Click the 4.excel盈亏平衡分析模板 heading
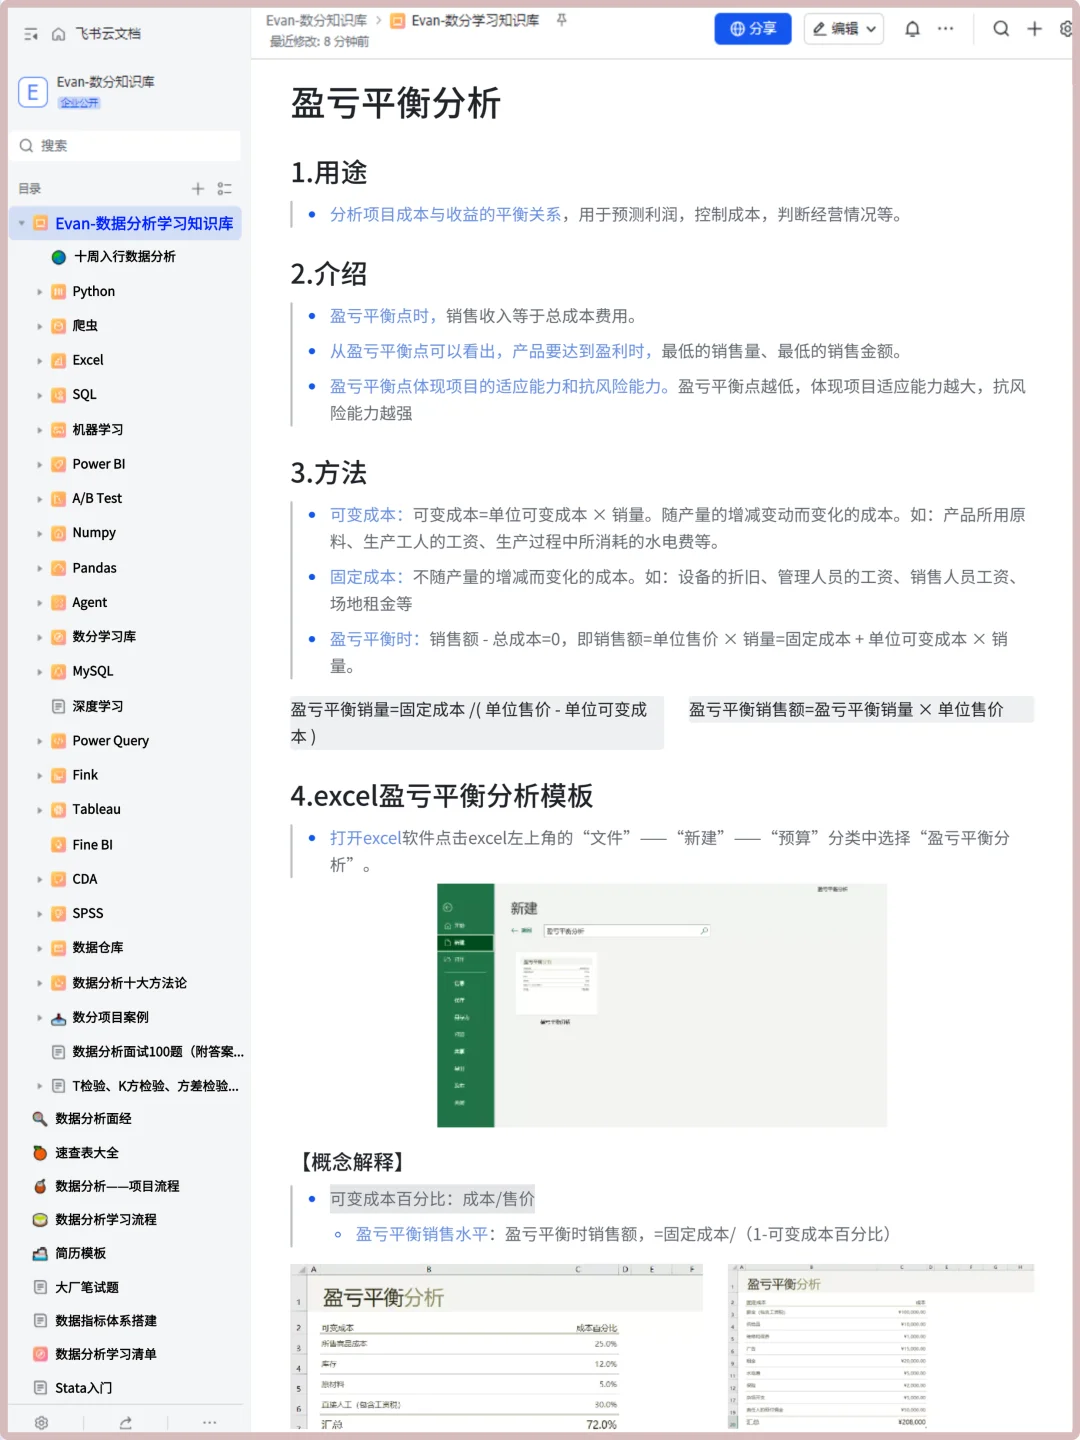 (442, 796)
